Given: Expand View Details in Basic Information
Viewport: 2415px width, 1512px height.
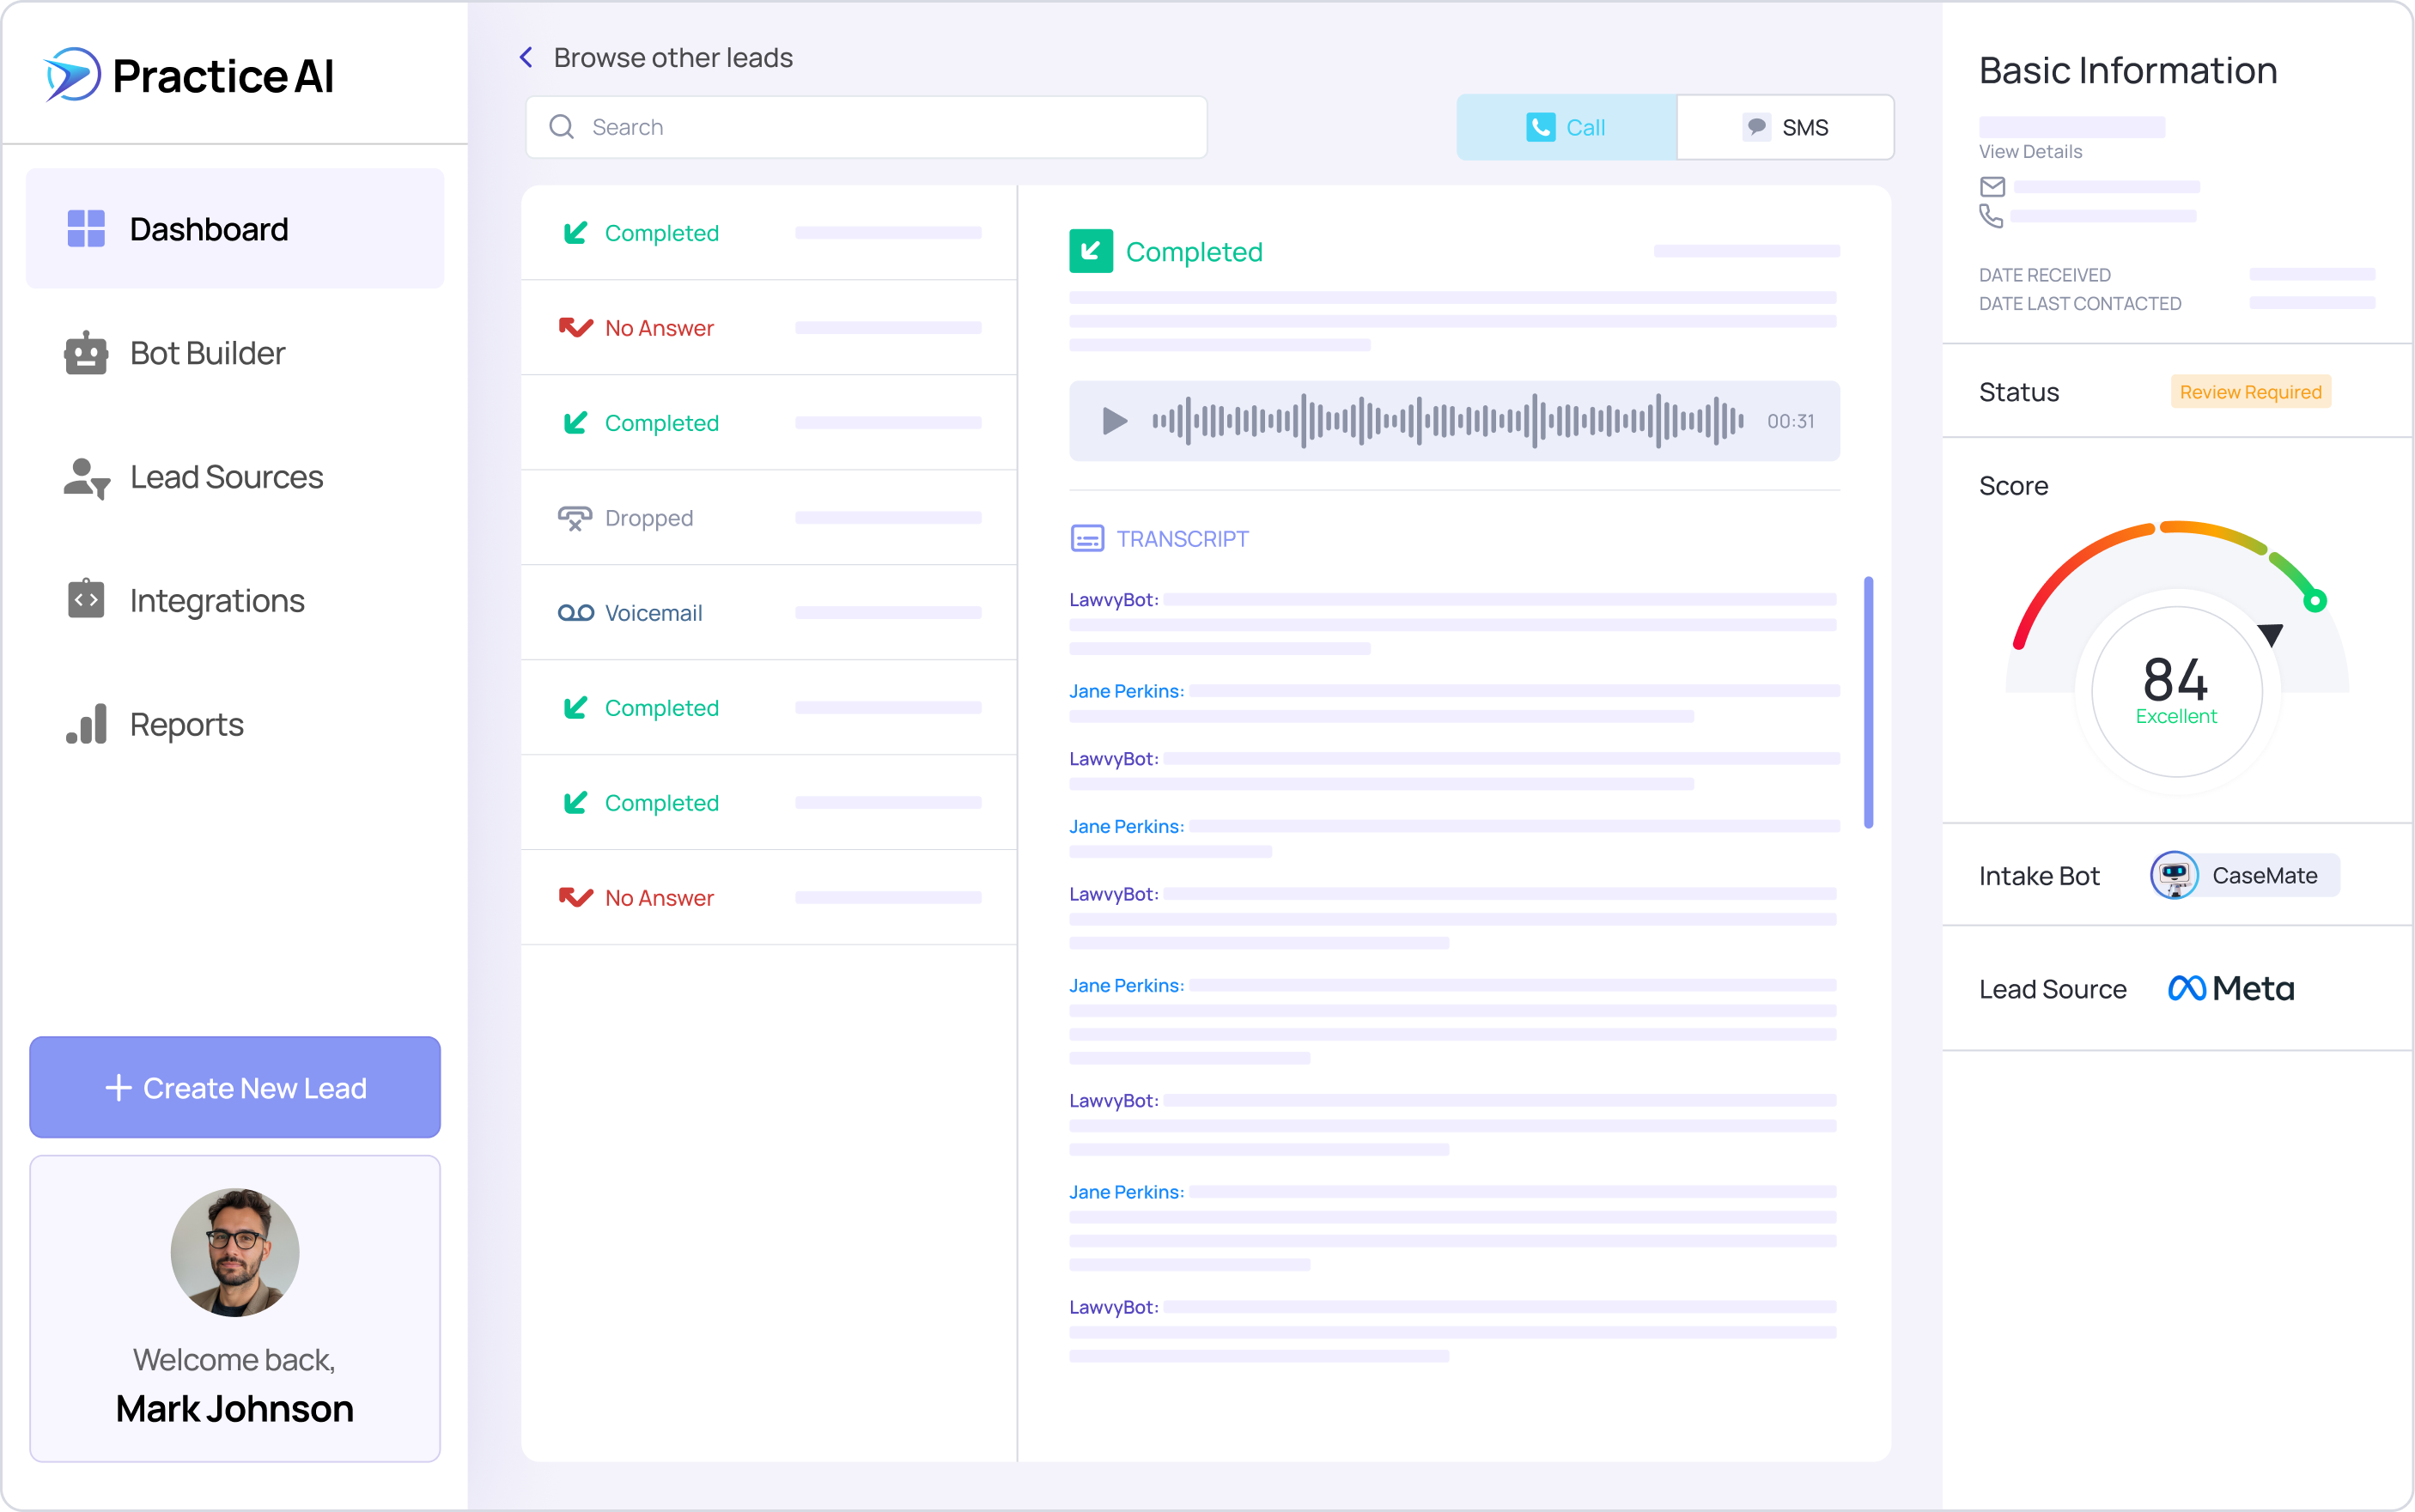Looking at the screenshot, I should point(2030,151).
